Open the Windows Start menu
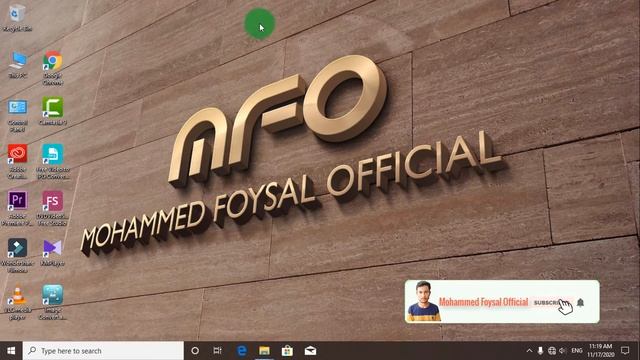The image size is (640, 360). coord(11,351)
